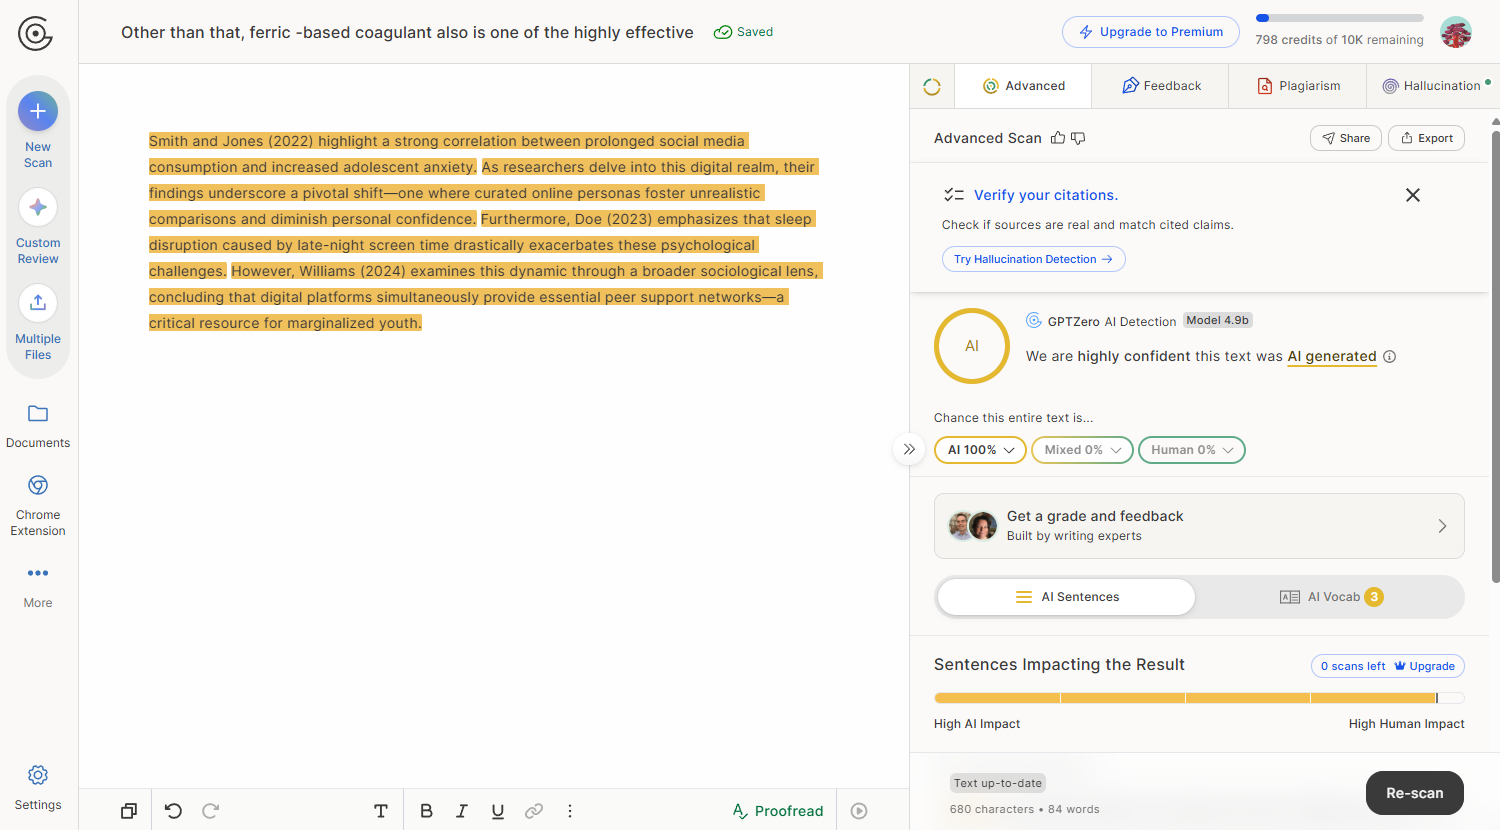Image resolution: width=1500 pixels, height=830 pixels.
Task: Collapse the results panel with double chevron
Action: pyautogui.click(x=909, y=449)
